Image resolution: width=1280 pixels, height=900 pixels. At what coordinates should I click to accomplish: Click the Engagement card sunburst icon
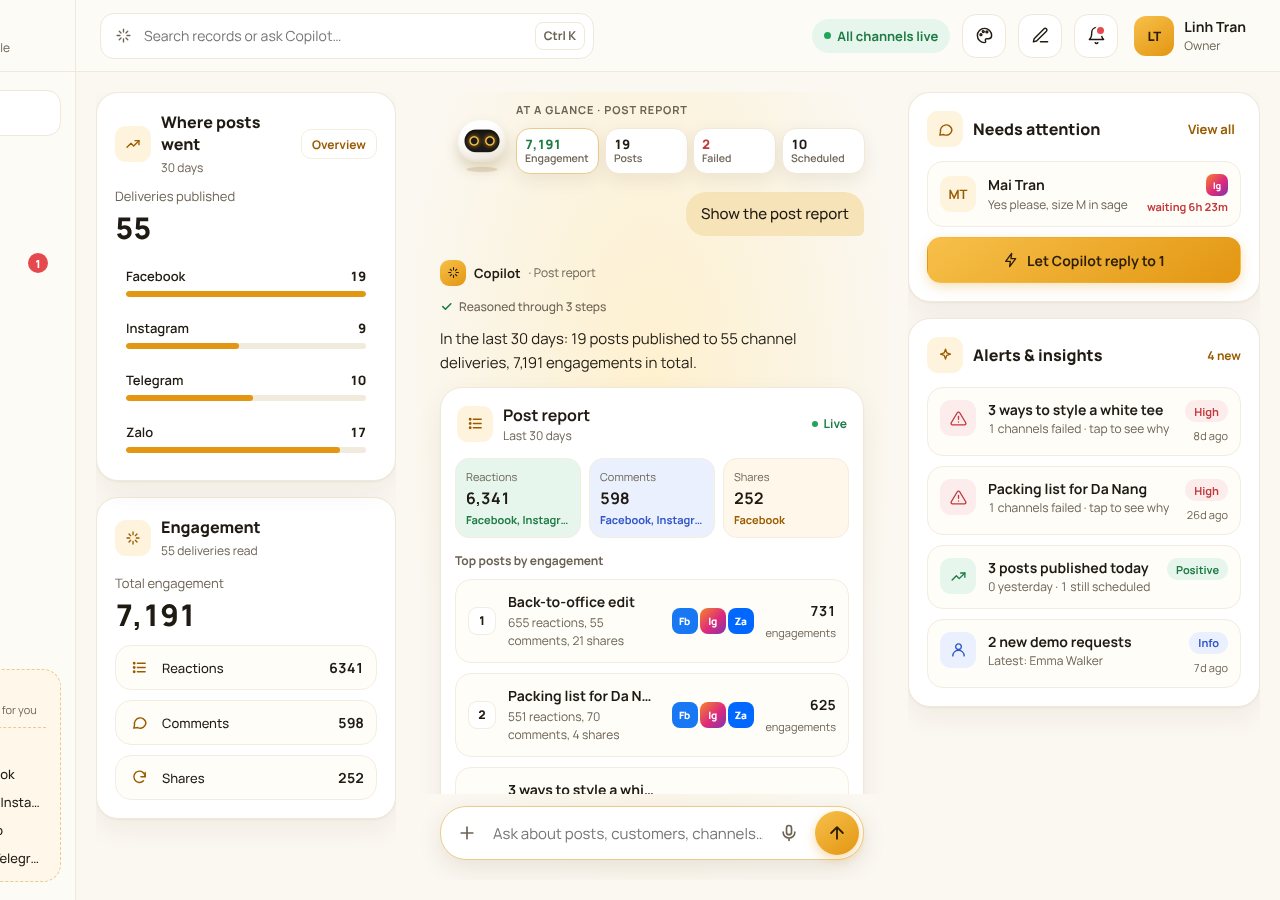pyautogui.click(x=133, y=538)
